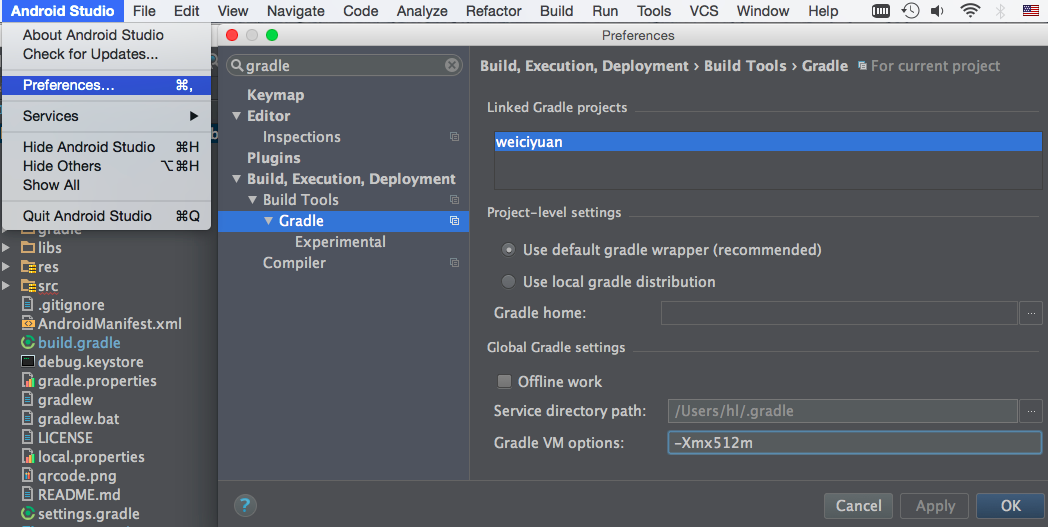Open the Android Studio application menu
The height and width of the screenshot is (527, 1048).
[62, 11]
